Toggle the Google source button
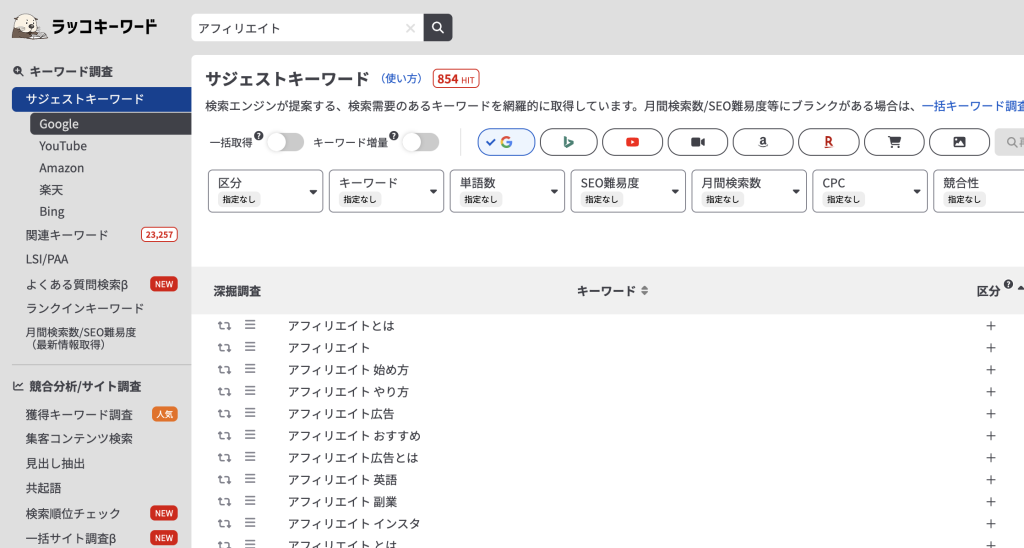Viewport: 1024px width, 548px height. 506,142
